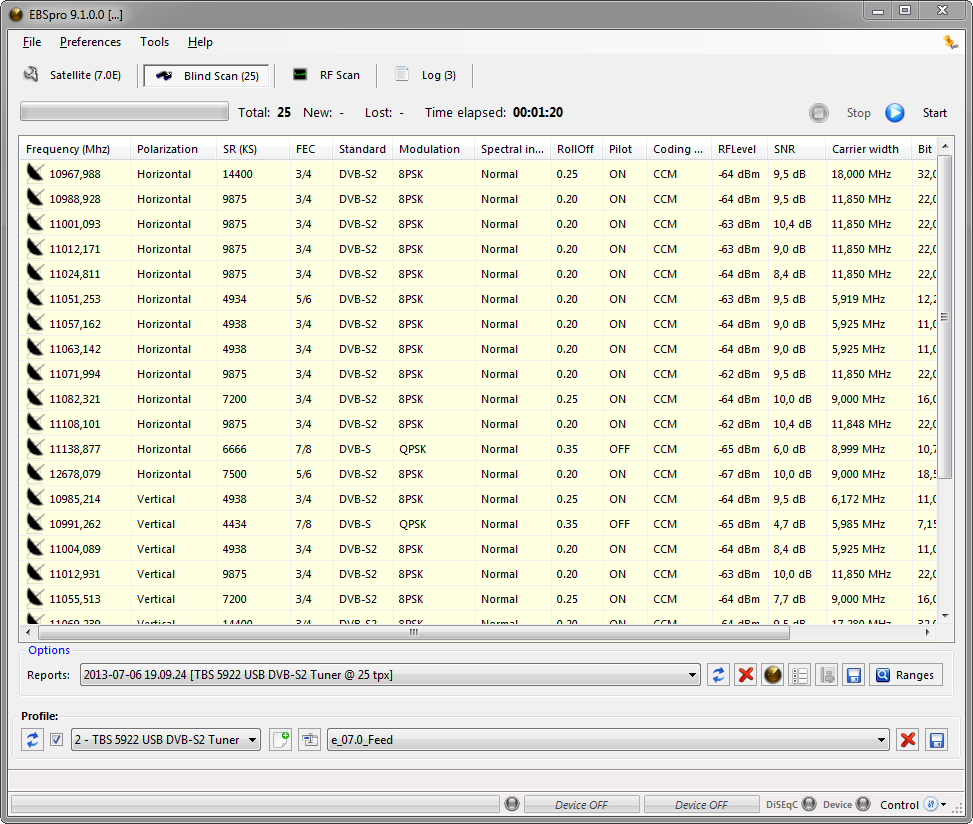Toggle the Profile device checkbox
The width and height of the screenshot is (973, 824).
[x=56, y=740]
